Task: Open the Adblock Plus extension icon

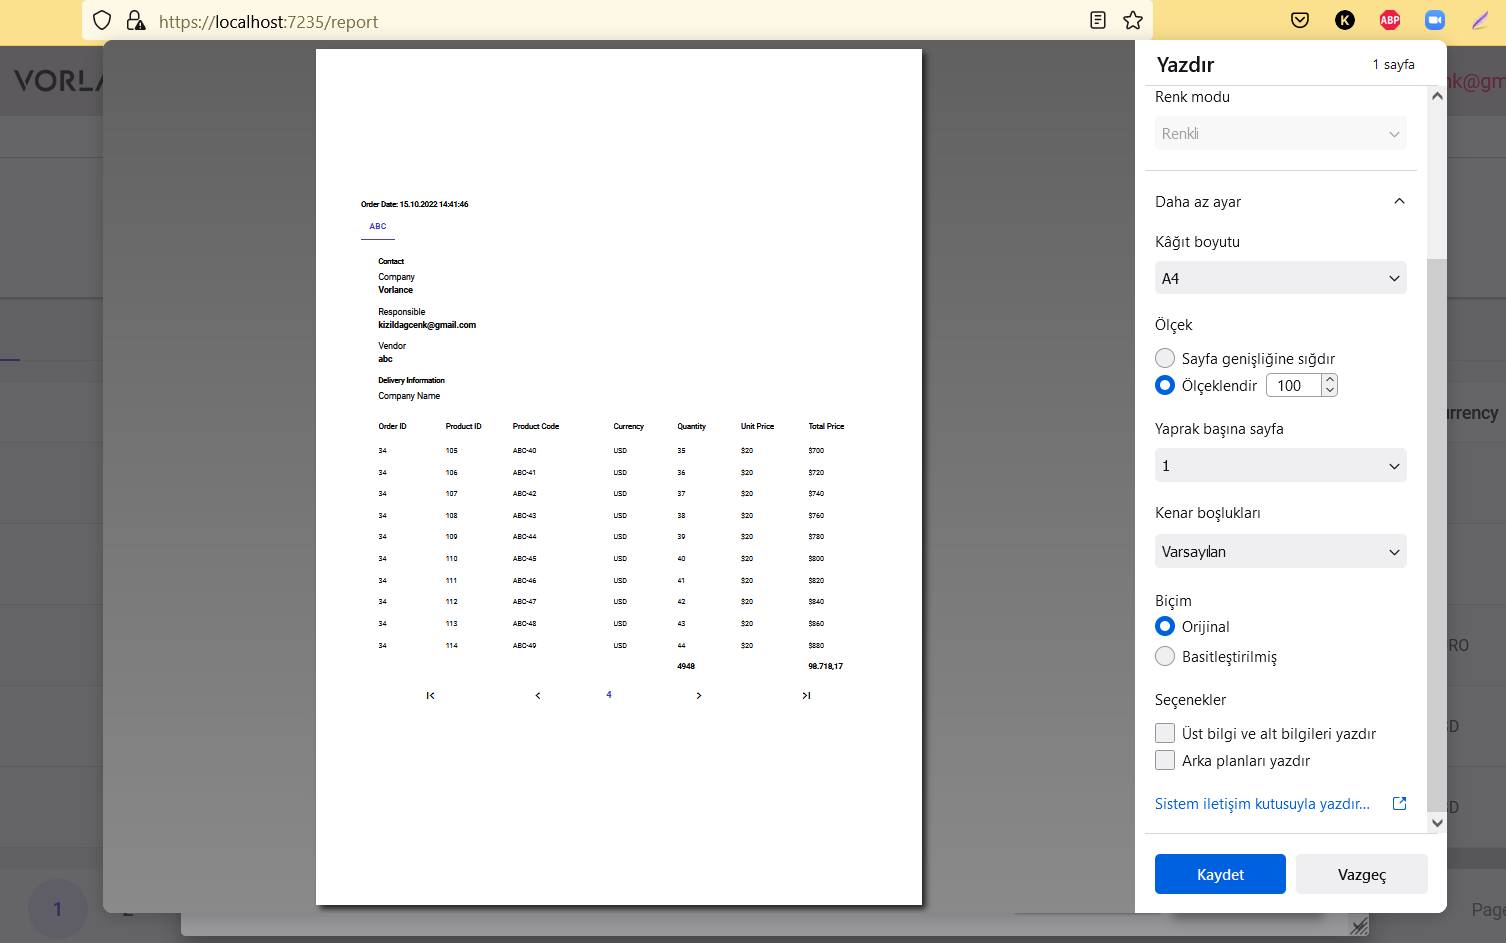Action: coord(1390,20)
